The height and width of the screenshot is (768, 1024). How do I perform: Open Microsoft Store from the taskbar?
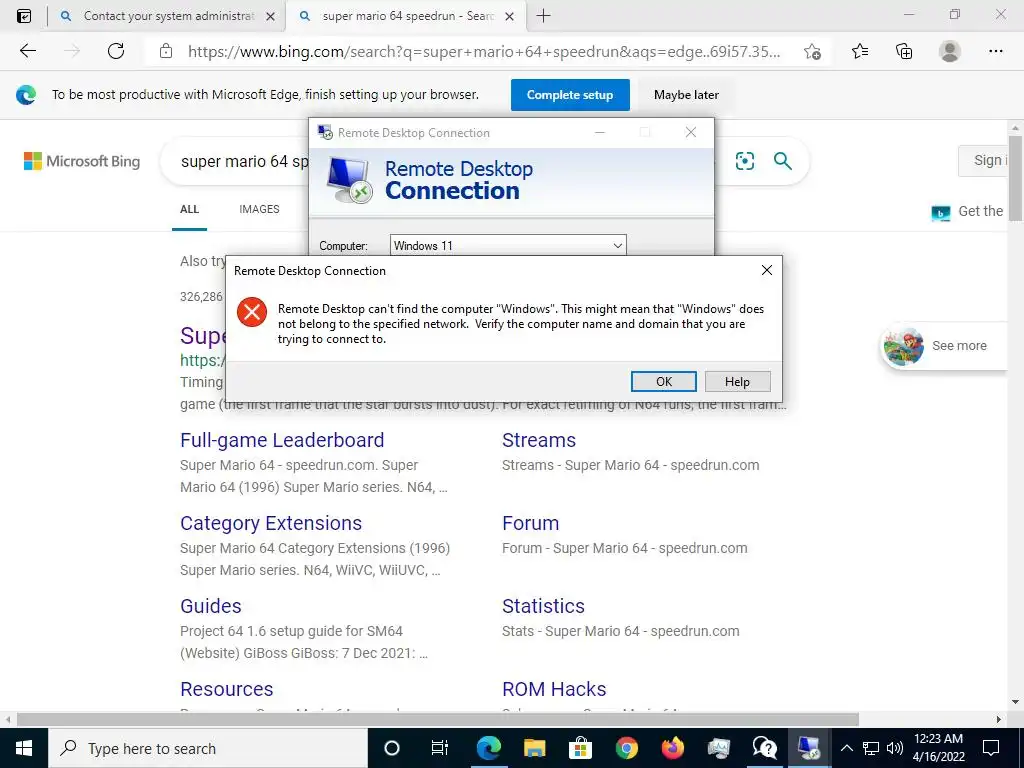click(x=580, y=748)
